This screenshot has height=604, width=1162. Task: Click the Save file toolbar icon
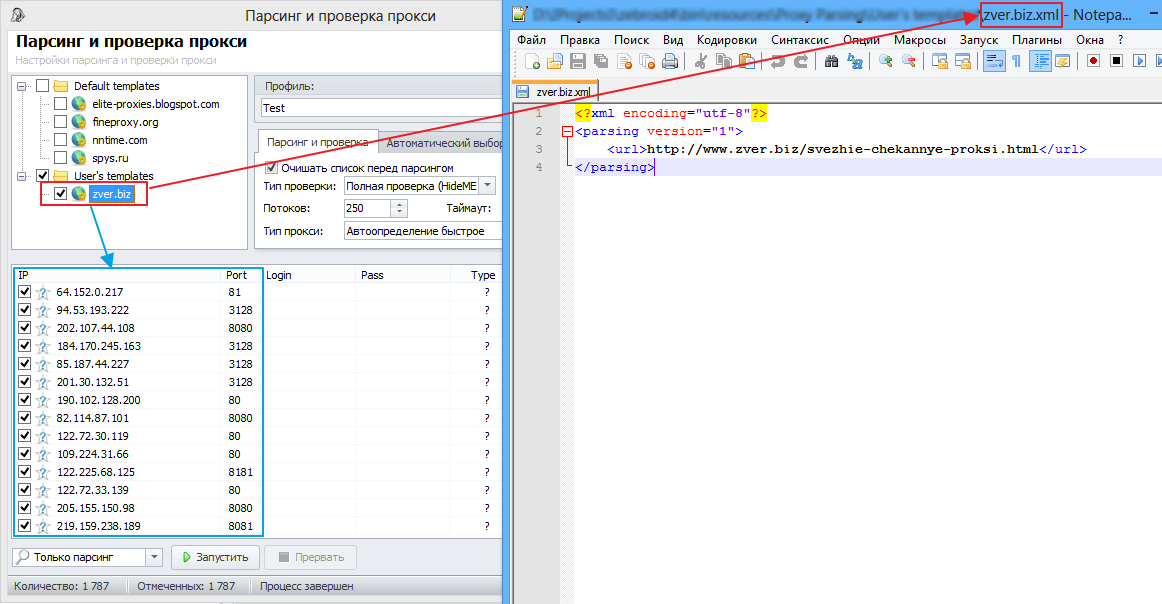click(x=579, y=61)
